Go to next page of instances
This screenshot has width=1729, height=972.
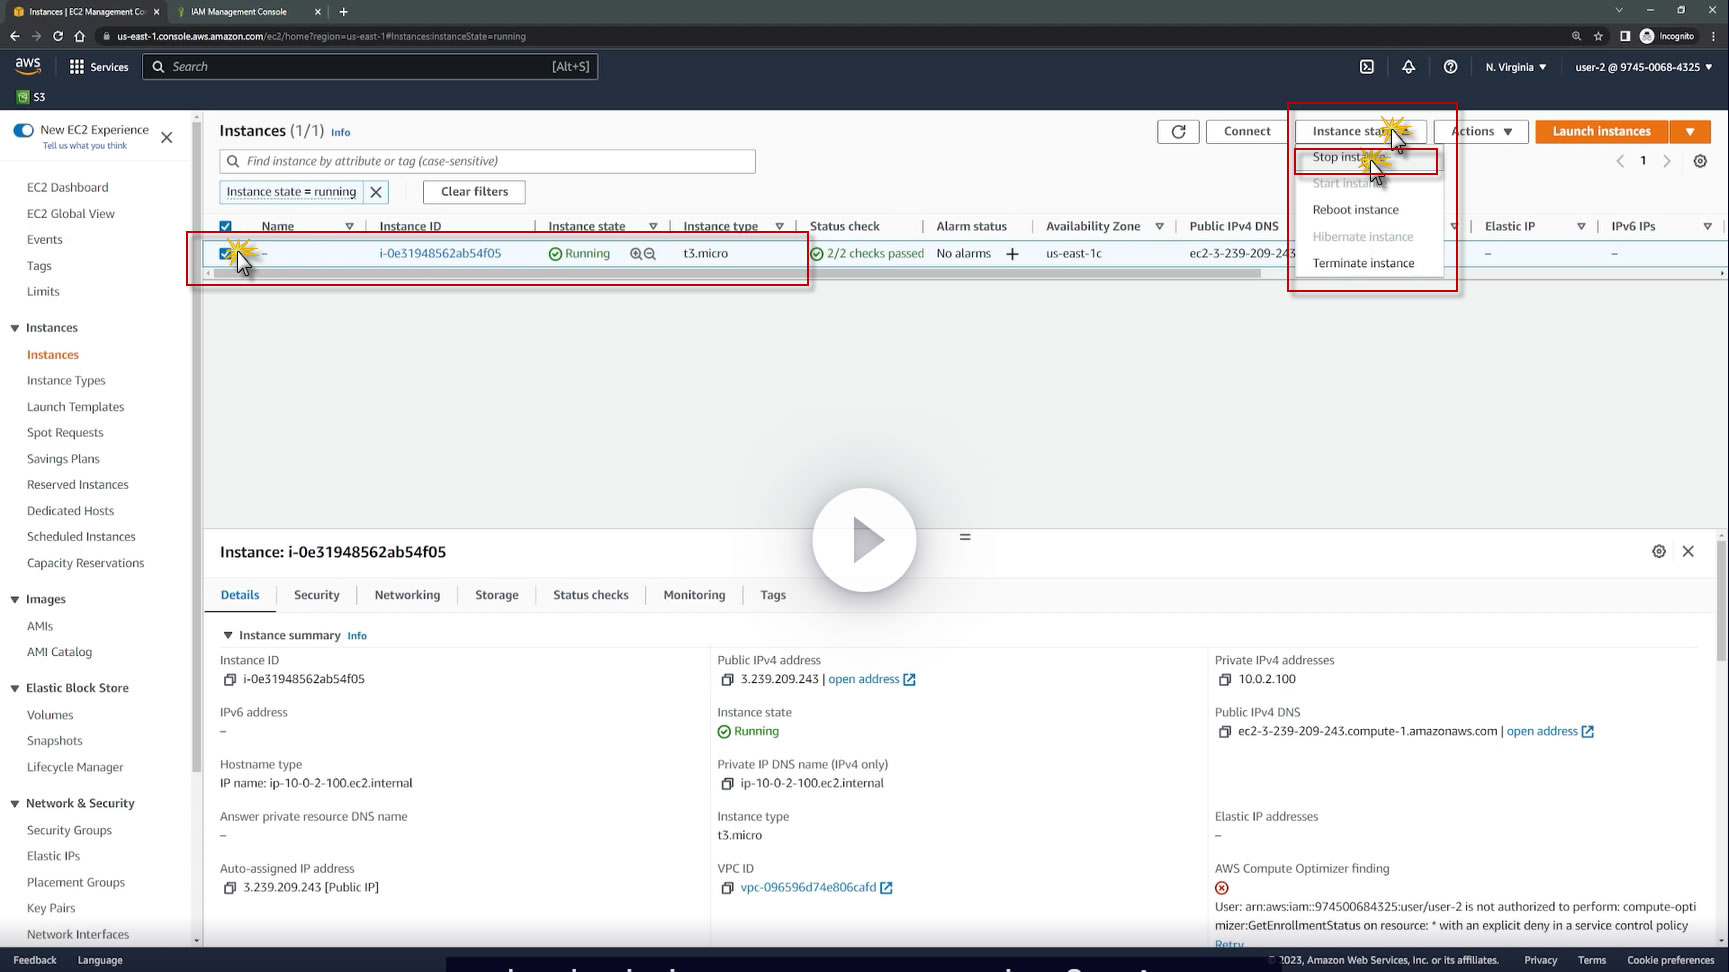click(x=1666, y=161)
